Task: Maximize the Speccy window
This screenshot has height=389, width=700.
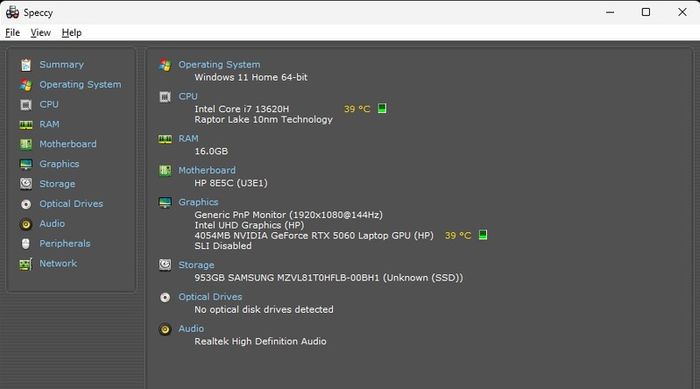Action: [646, 12]
